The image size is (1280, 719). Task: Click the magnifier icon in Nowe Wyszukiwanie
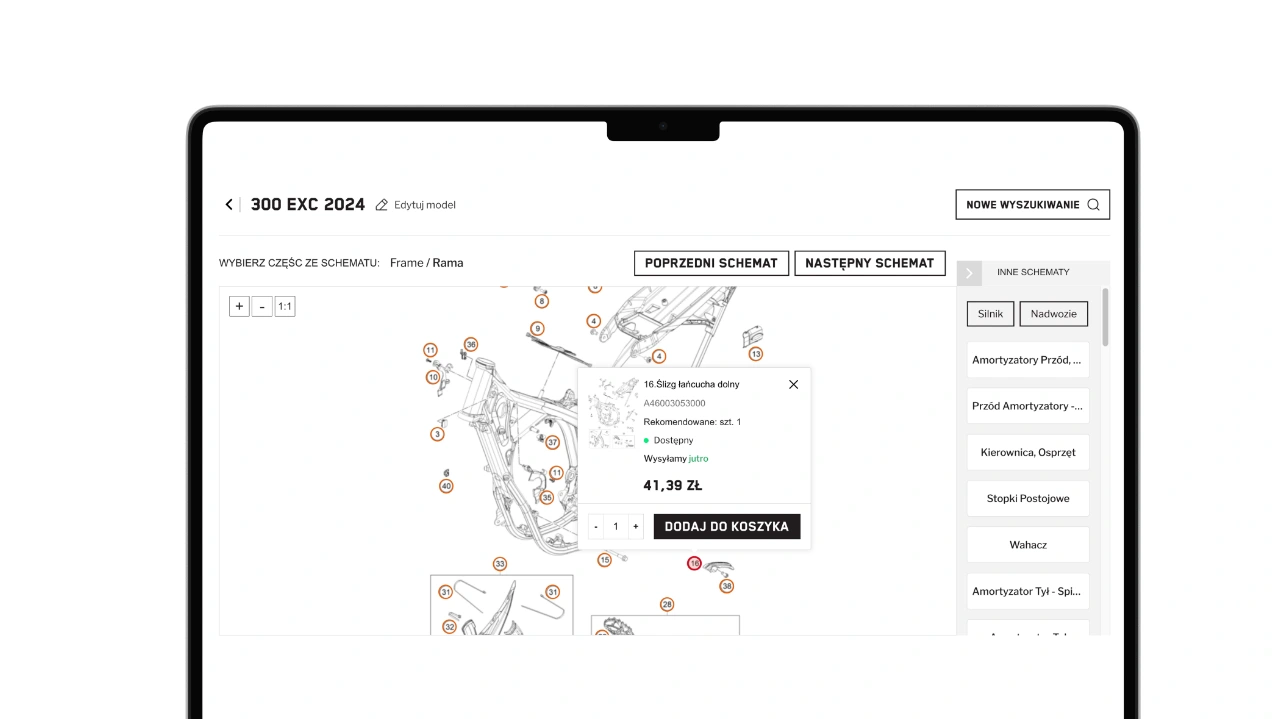coord(1093,205)
